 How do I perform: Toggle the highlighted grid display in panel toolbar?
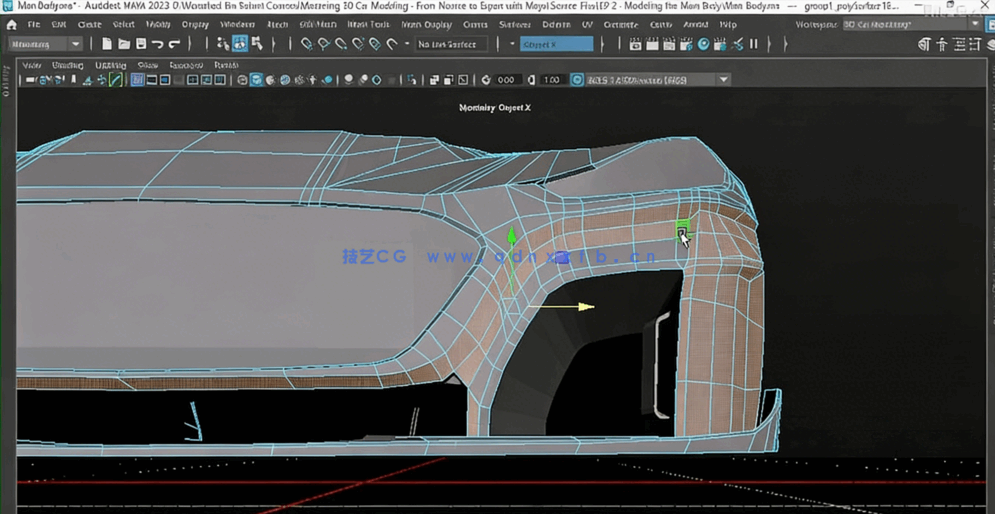coord(137,80)
